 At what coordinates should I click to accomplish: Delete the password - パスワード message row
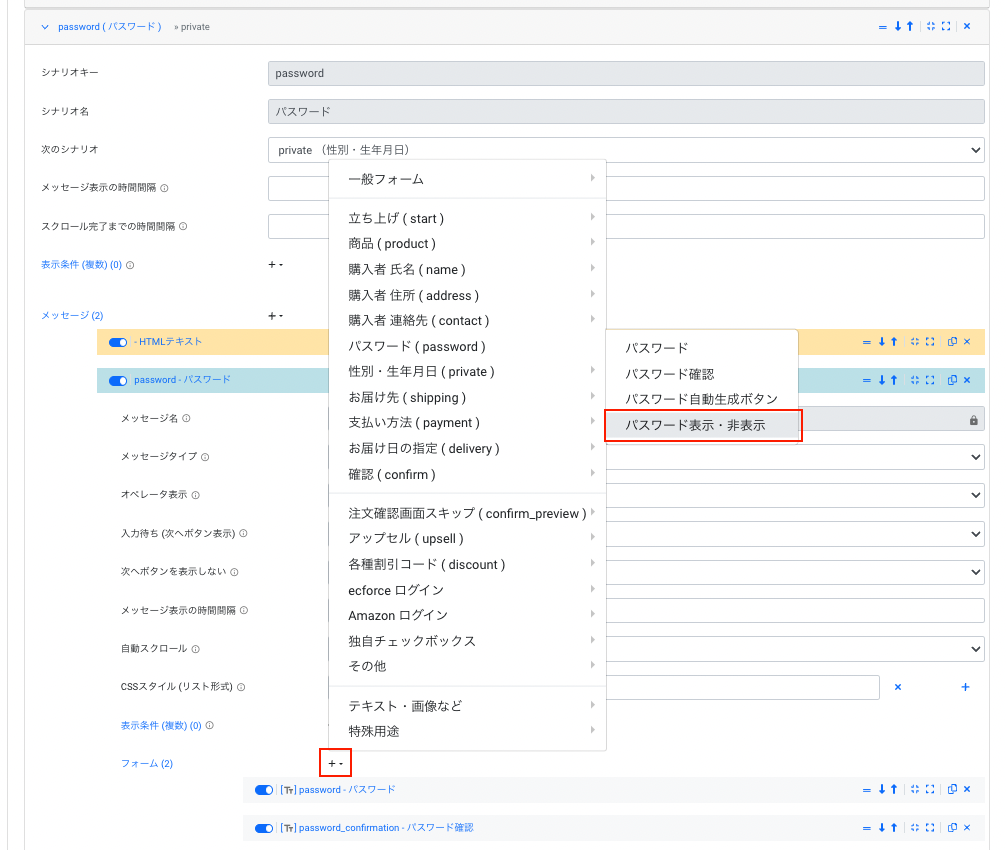click(967, 380)
